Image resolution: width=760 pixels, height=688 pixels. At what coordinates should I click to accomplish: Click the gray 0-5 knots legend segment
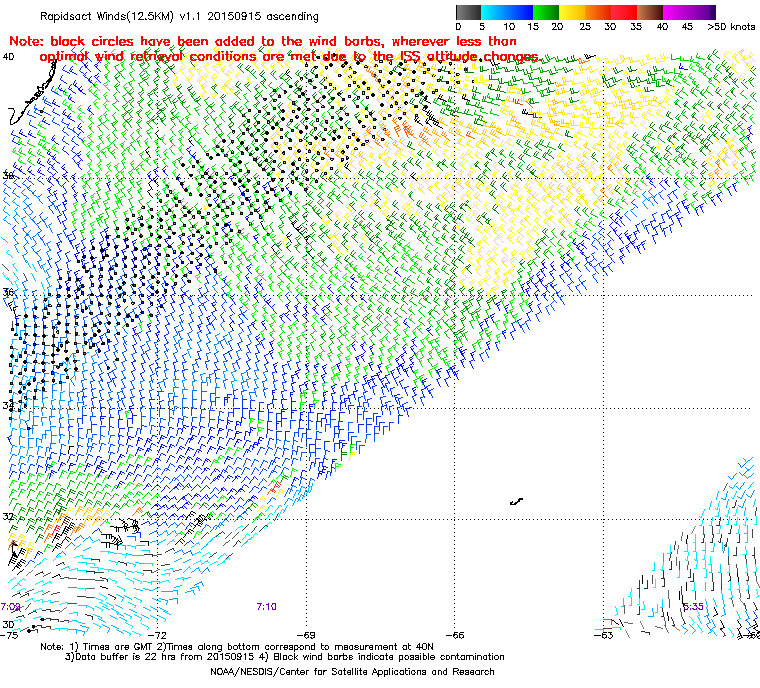(x=468, y=12)
